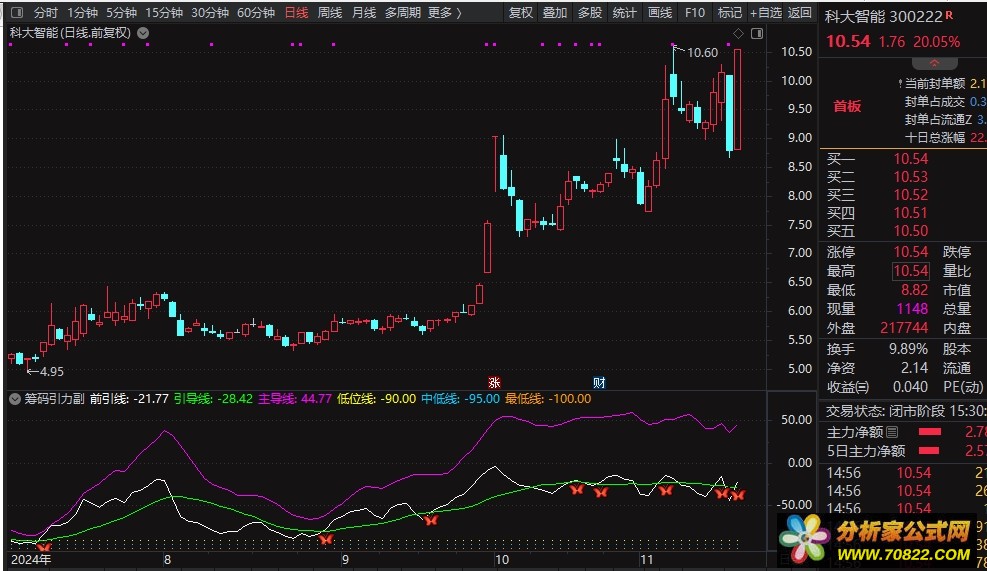Select the 60分钟 period

[x=256, y=13]
